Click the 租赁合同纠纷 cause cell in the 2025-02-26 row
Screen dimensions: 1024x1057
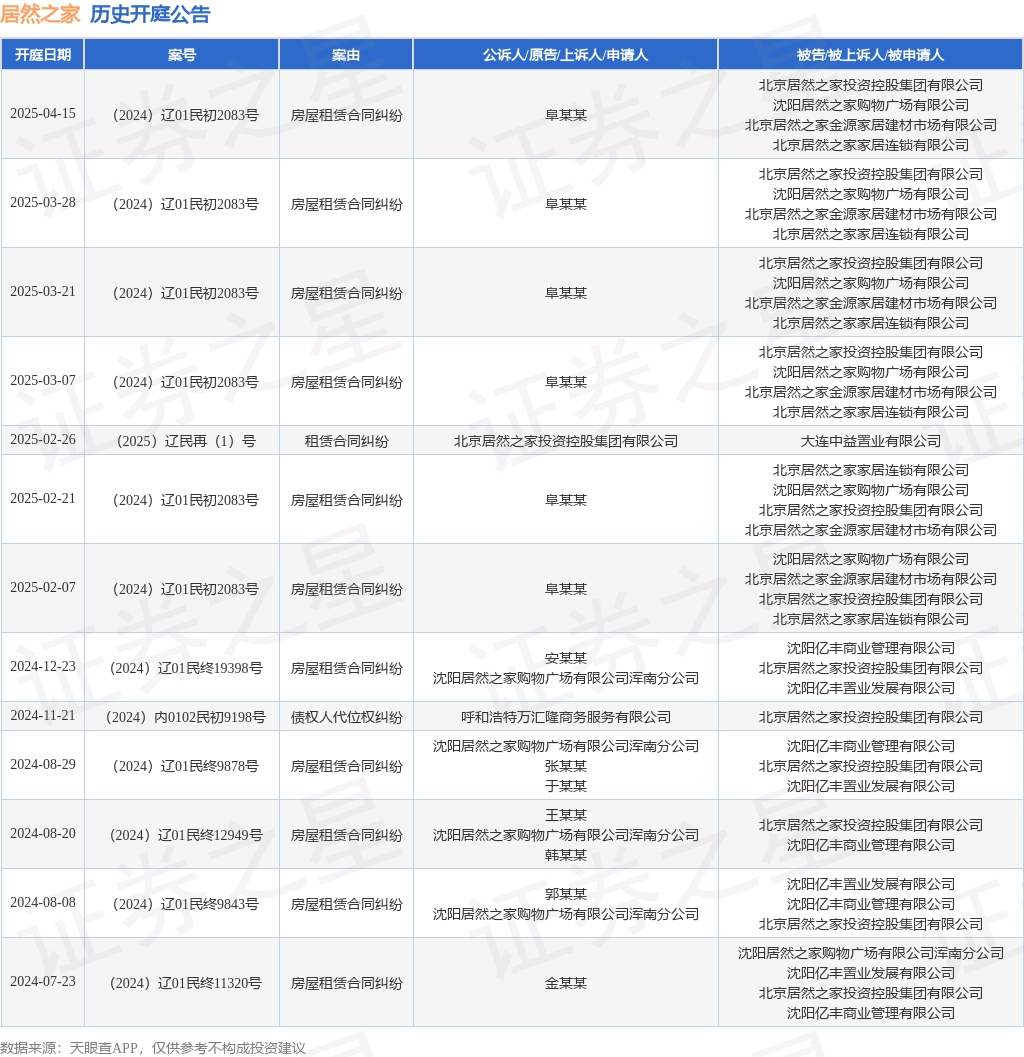click(x=347, y=441)
